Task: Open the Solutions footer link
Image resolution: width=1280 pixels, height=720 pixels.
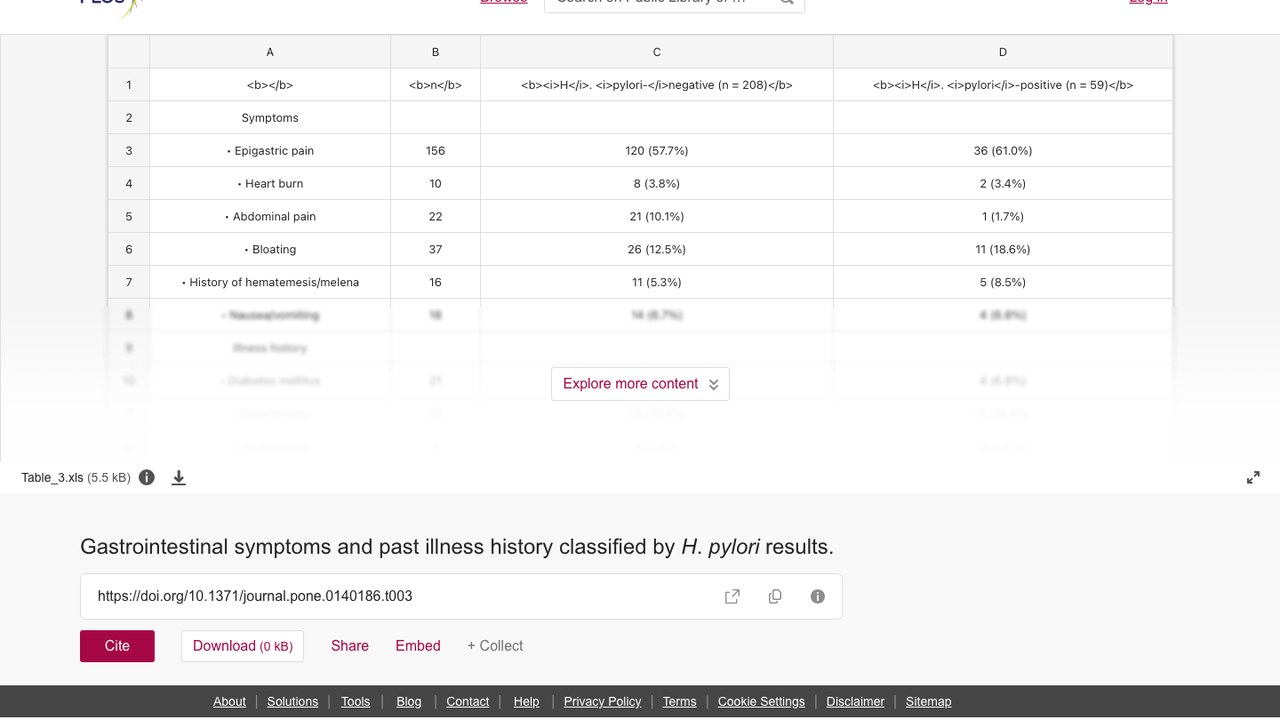Action: [x=292, y=702]
